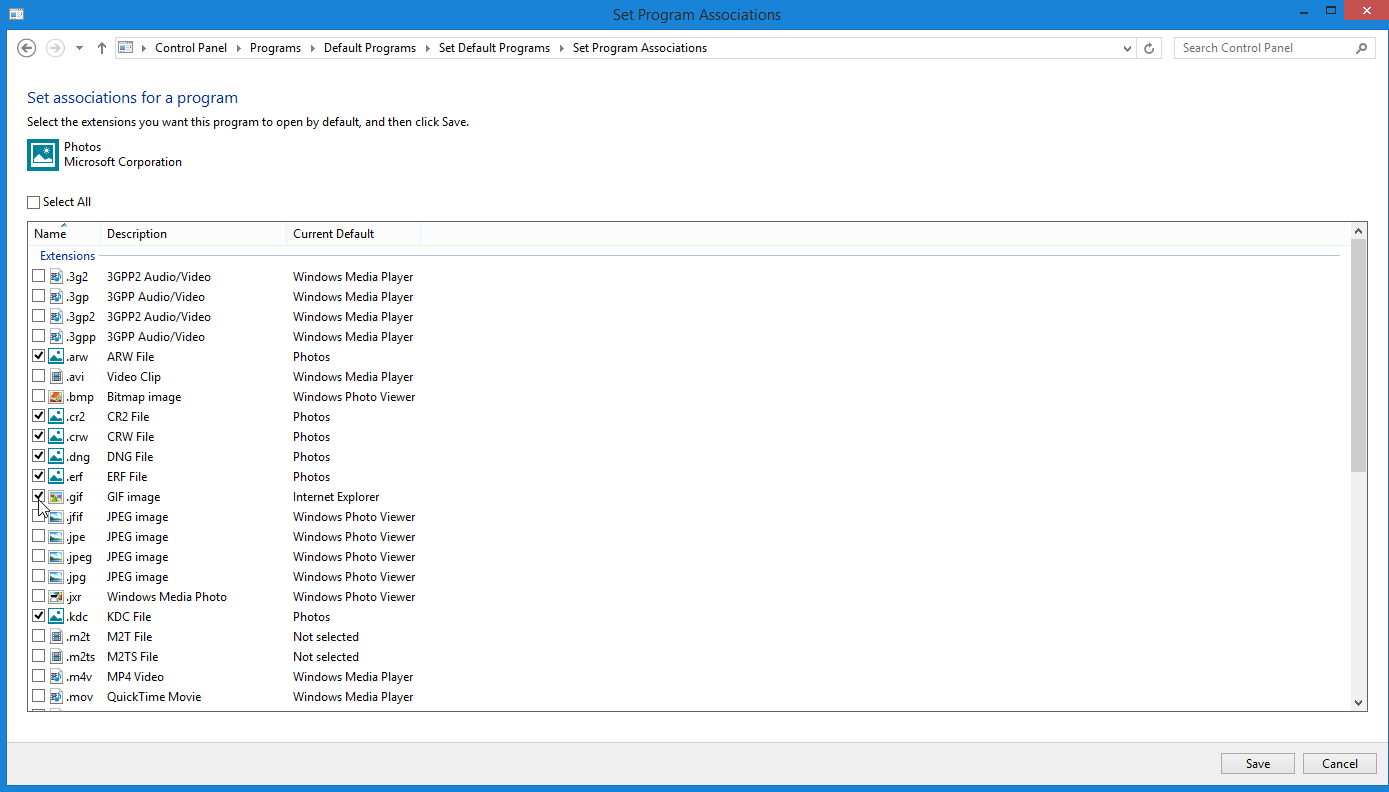Sort by the Description column header
1389x792 pixels.
tap(193, 234)
